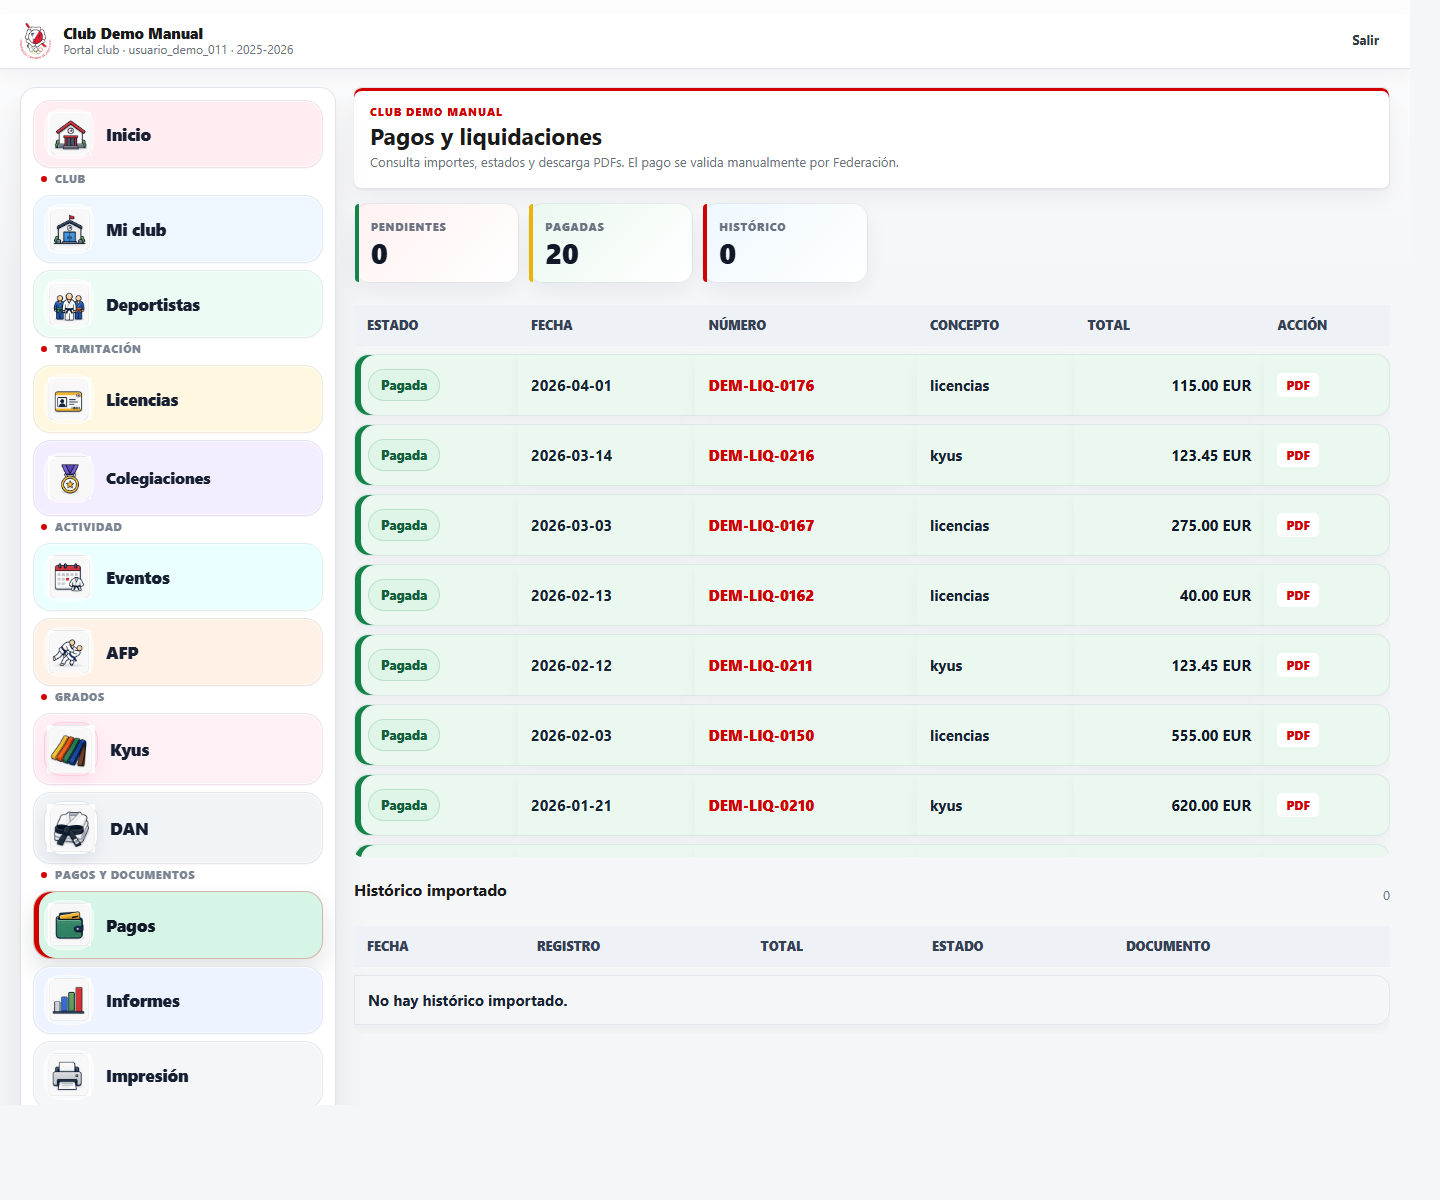Open Mi club building icon
Viewport: 1440px width, 1200px height.
pyautogui.click(x=70, y=229)
